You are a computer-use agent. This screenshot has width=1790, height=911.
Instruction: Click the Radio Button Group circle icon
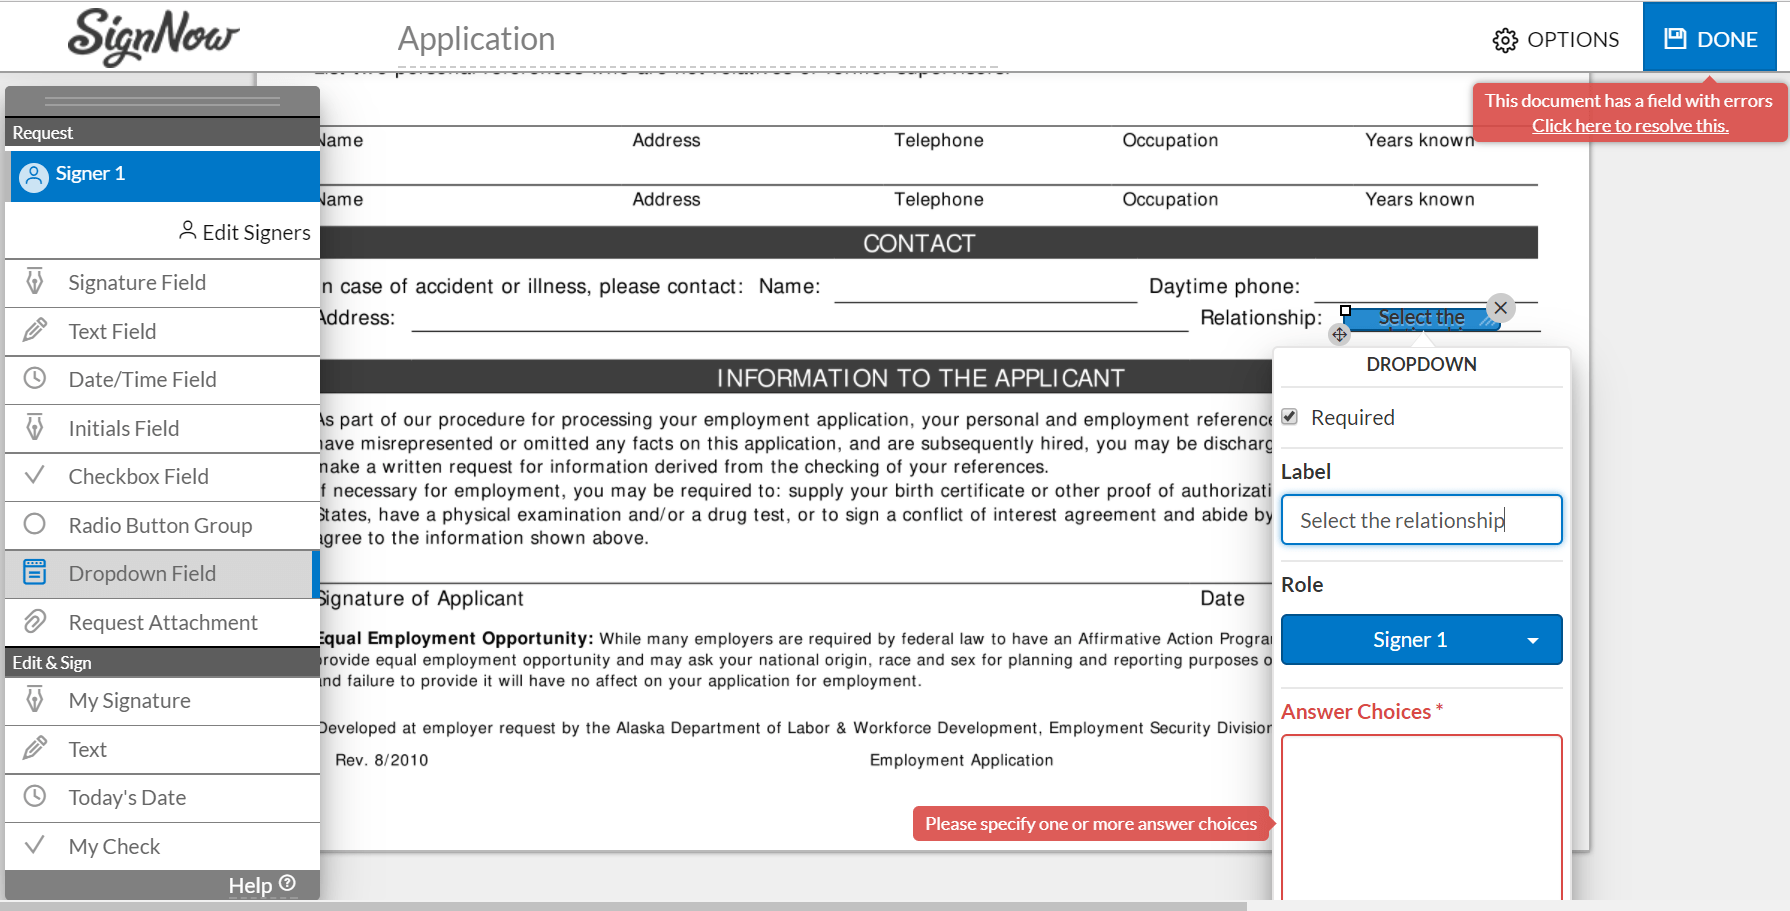35,524
